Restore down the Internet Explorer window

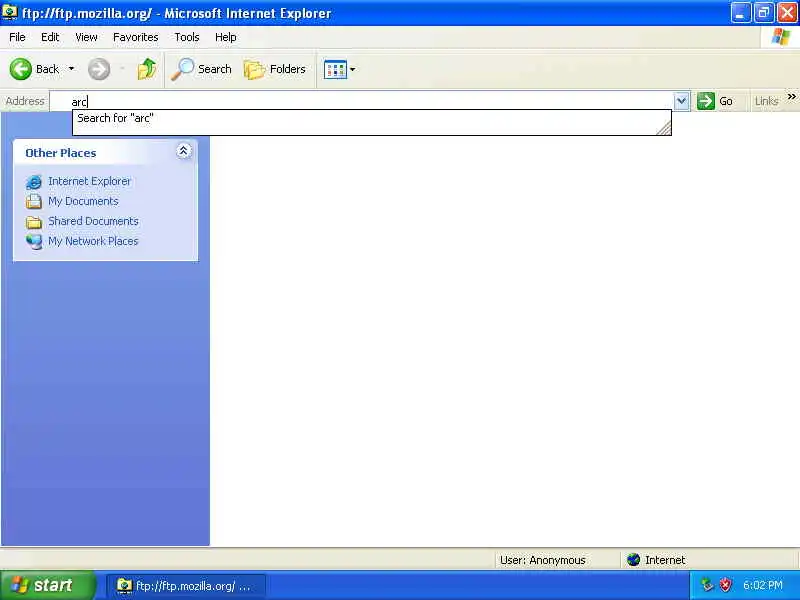coord(764,13)
